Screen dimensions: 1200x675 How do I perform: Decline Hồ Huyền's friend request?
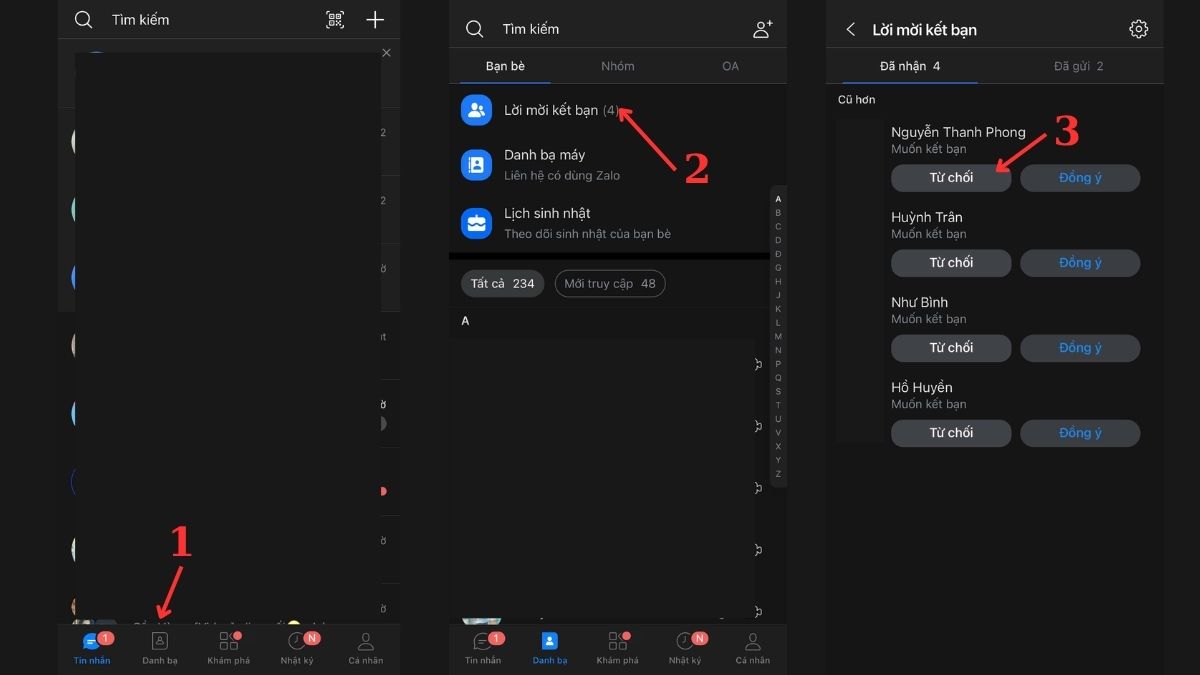[951, 433]
